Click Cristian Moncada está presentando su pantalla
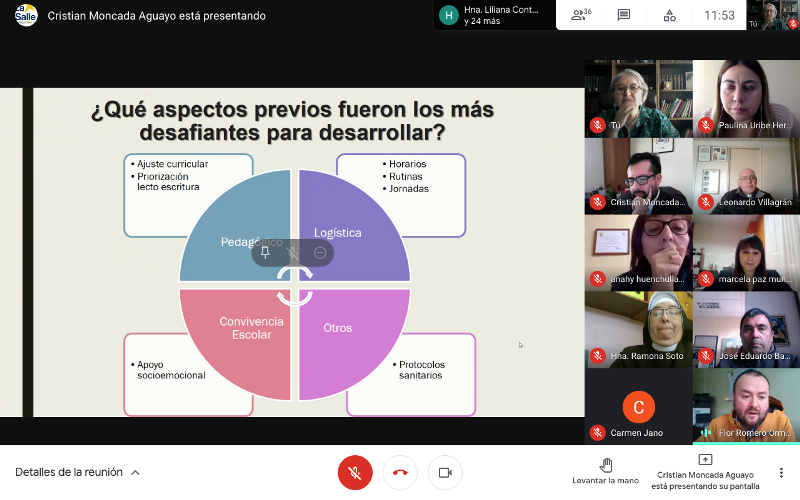800x500 pixels. click(x=705, y=471)
